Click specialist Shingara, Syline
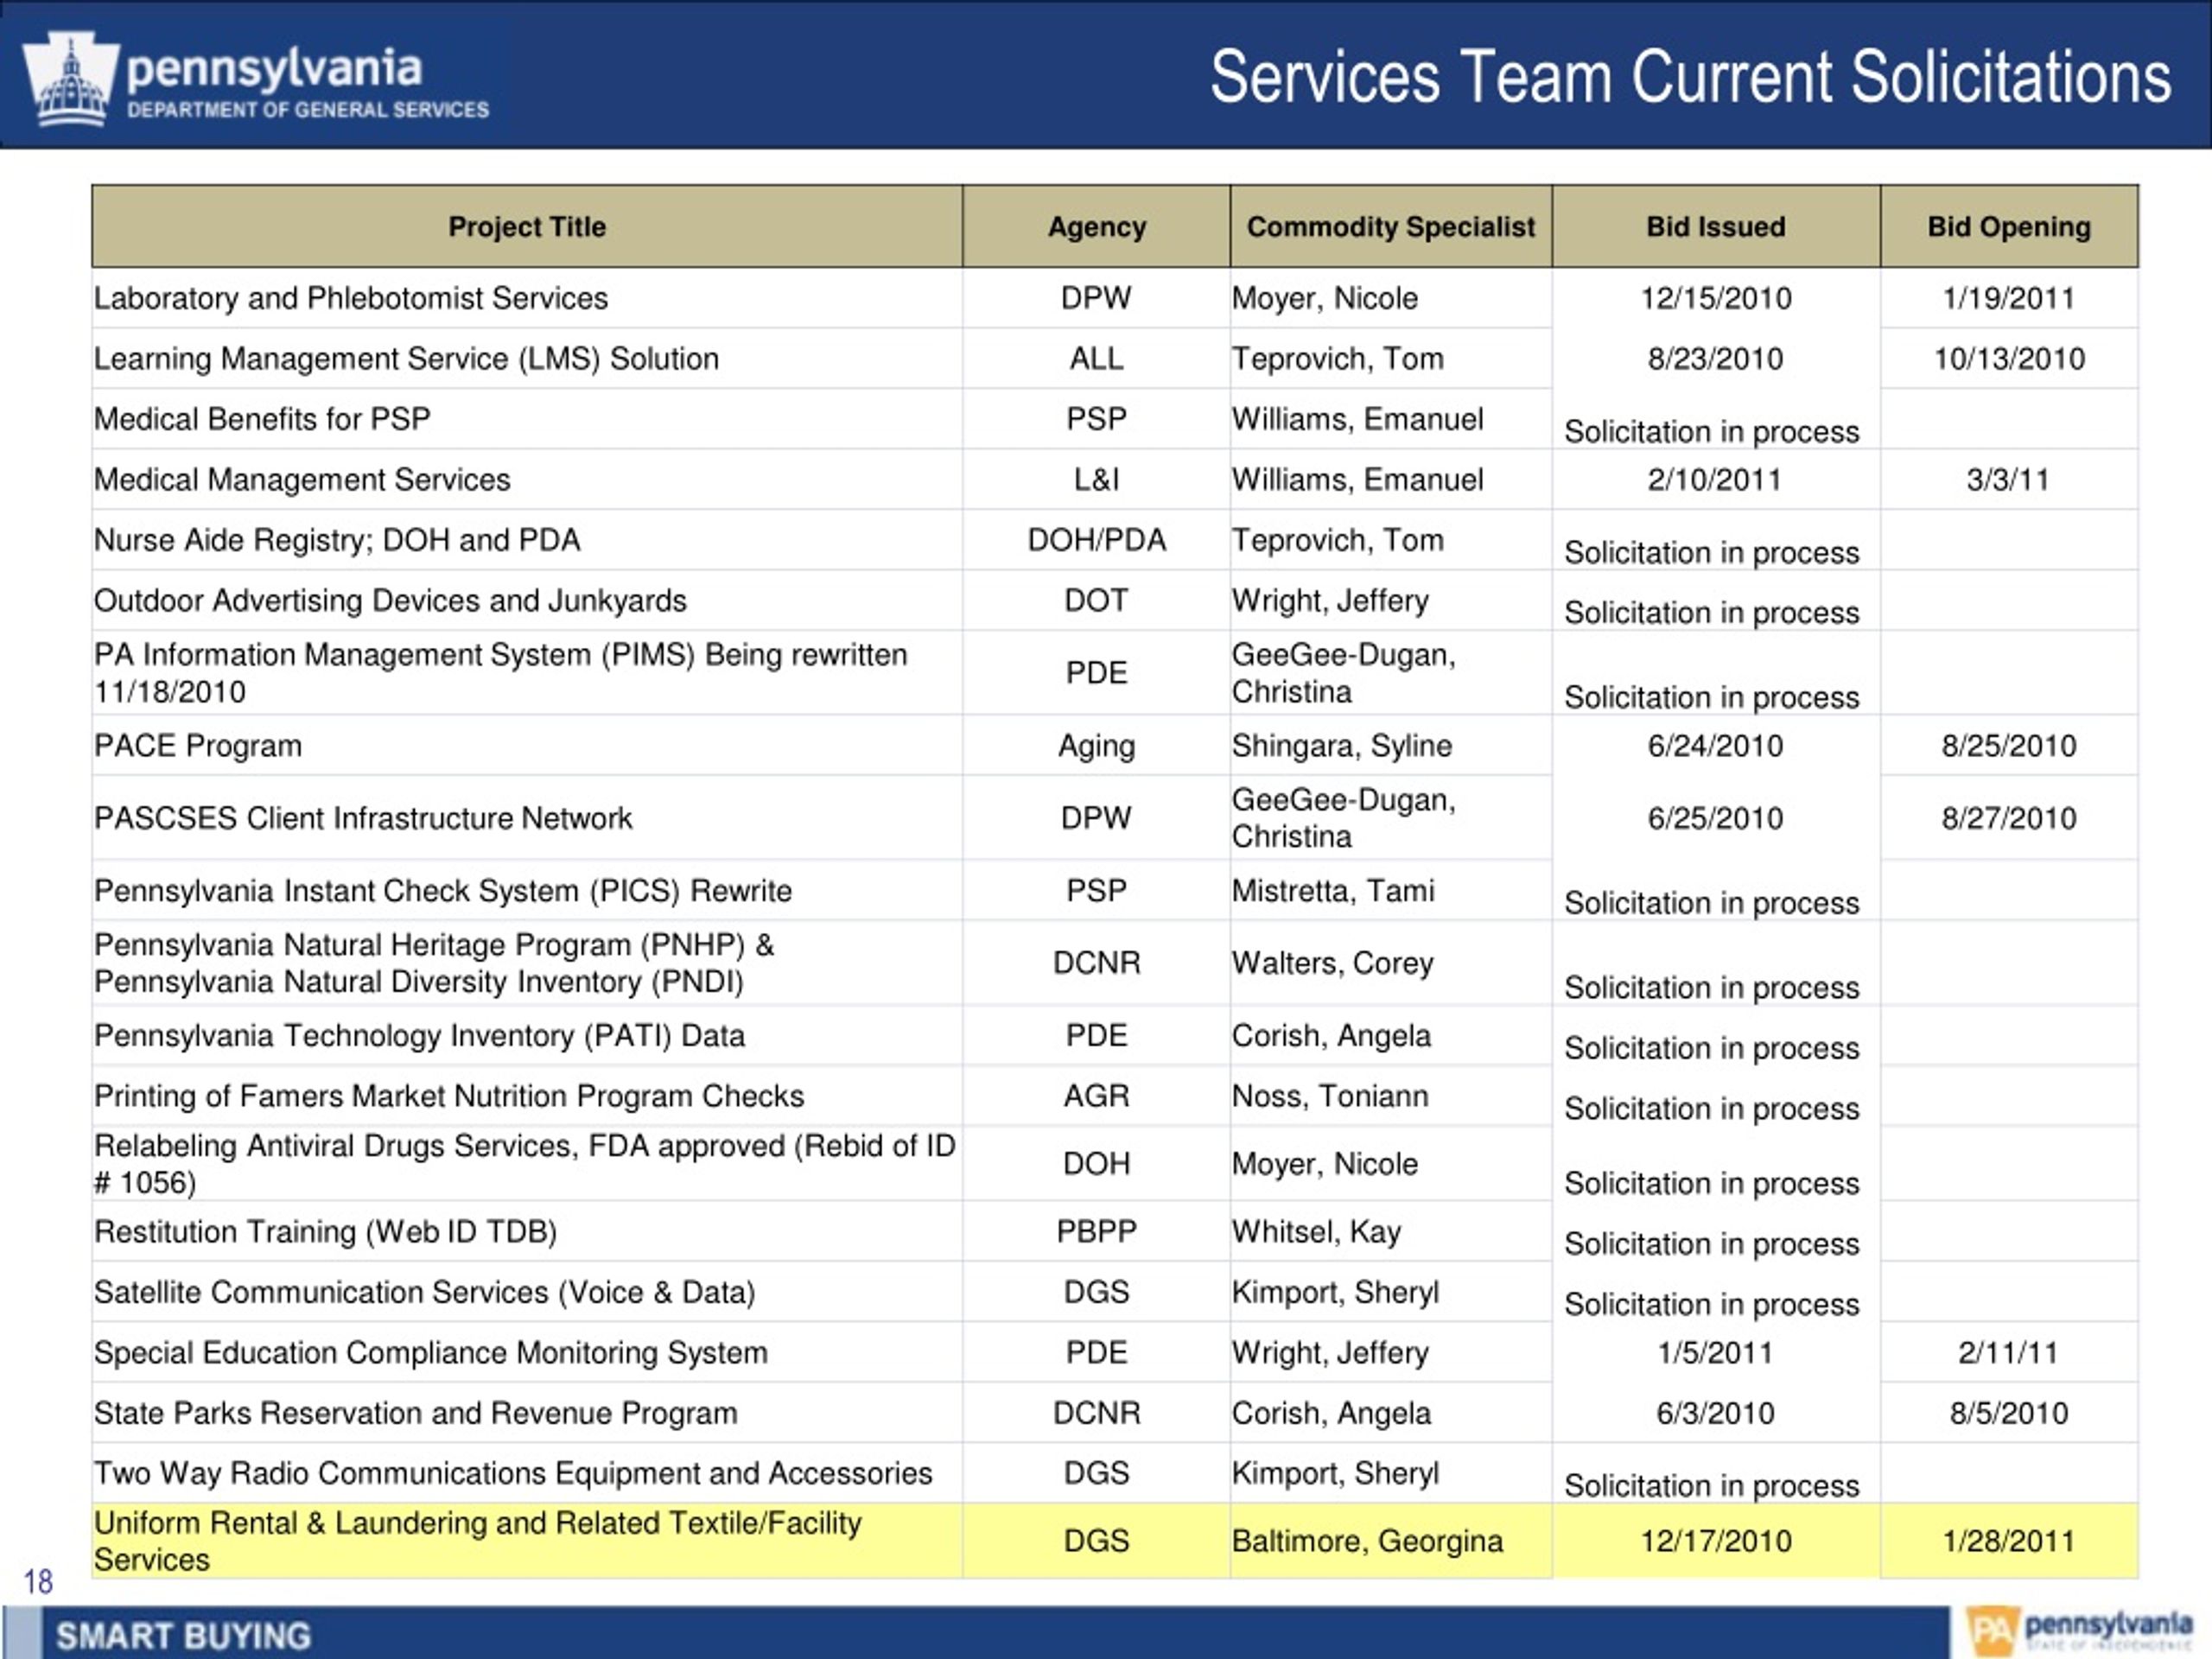 click(1342, 747)
